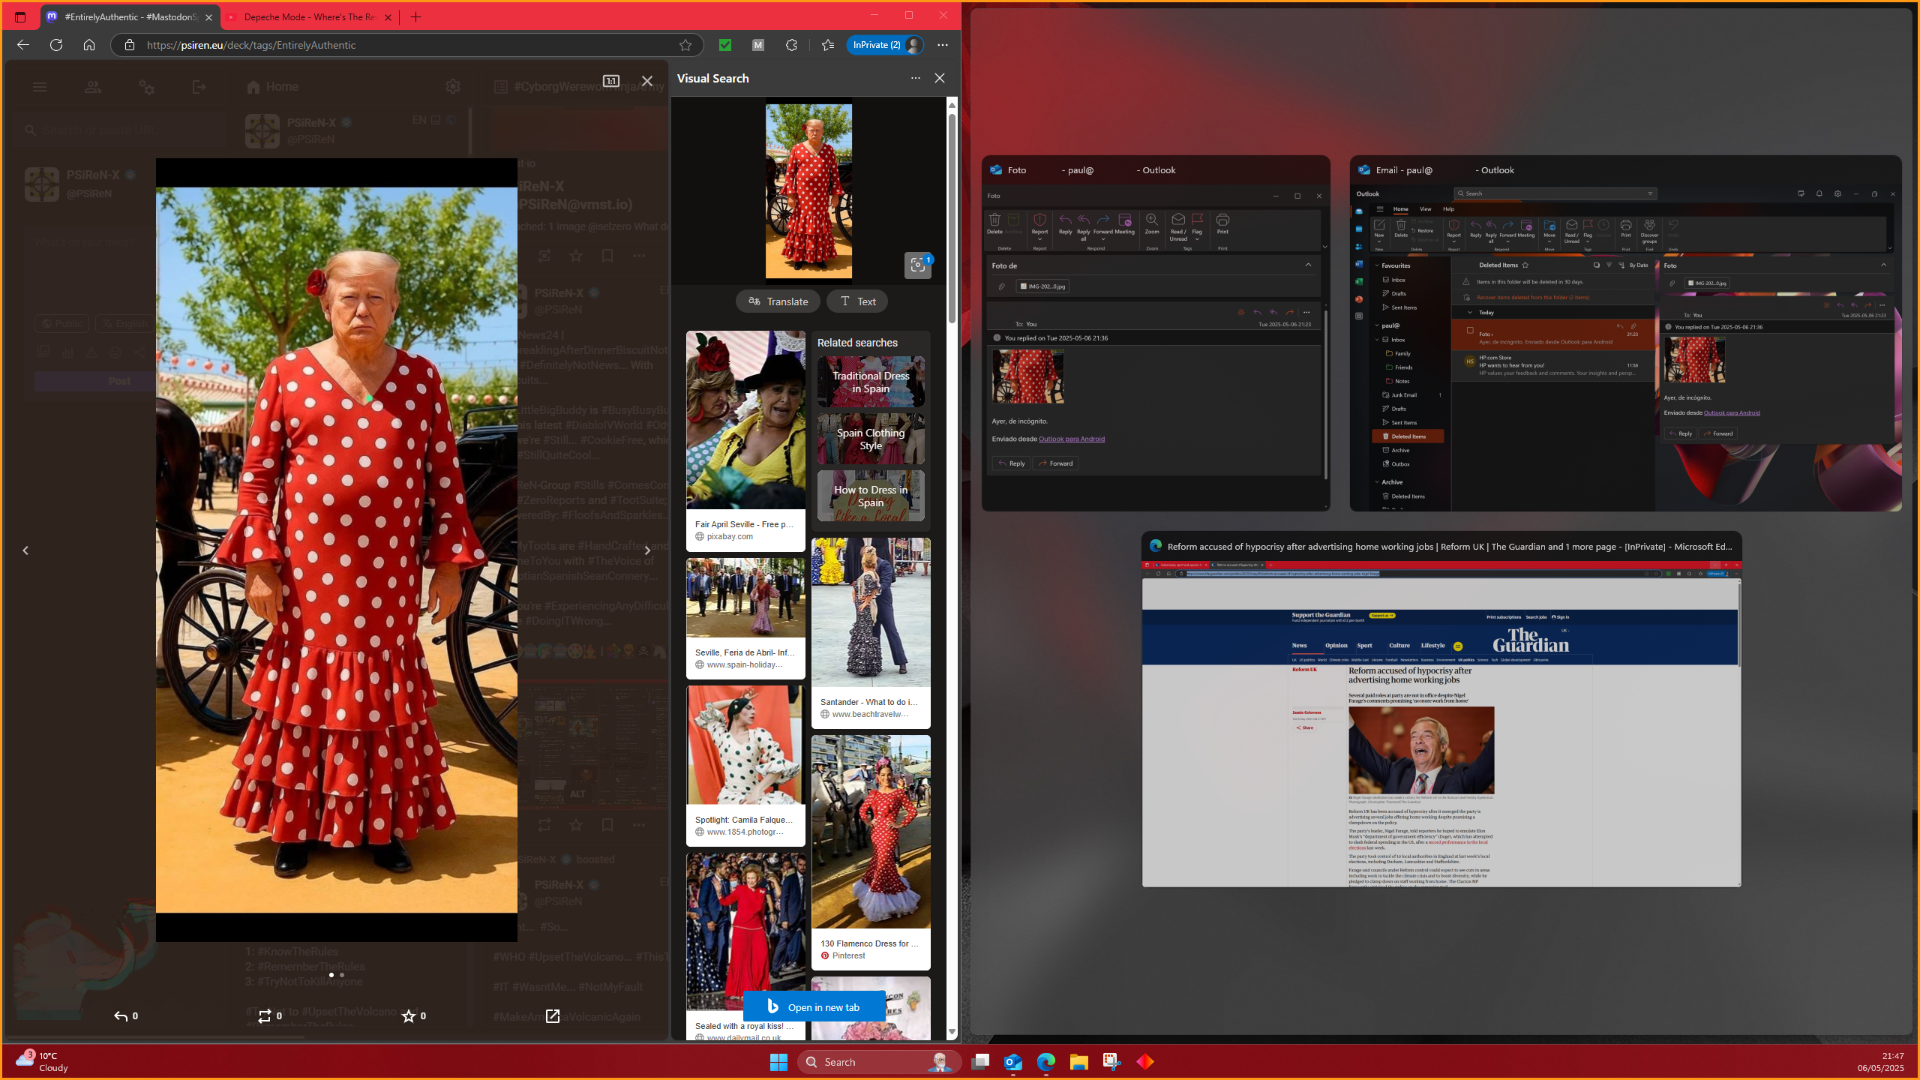Image resolution: width=1920 pixels, height=1080 pixels.
Task: Click the visual search crop icon
Action: click(917, 265)
